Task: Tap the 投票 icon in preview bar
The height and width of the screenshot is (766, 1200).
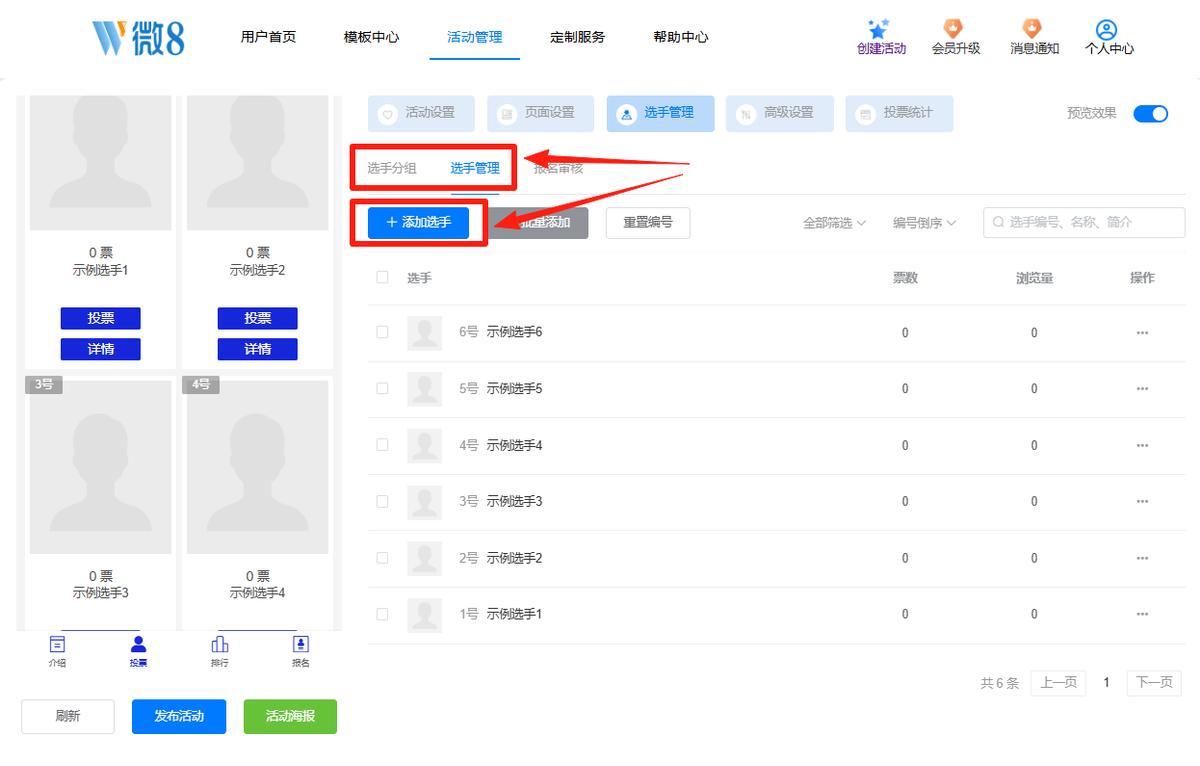Action: [x=138, y=645]
